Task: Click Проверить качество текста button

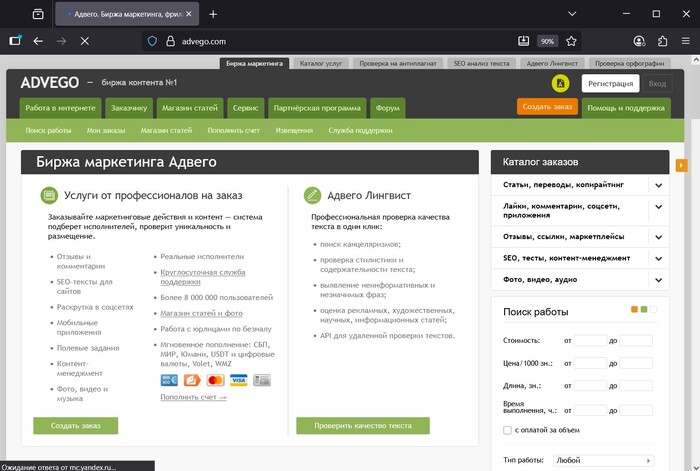Action: (x=363, y=425)
